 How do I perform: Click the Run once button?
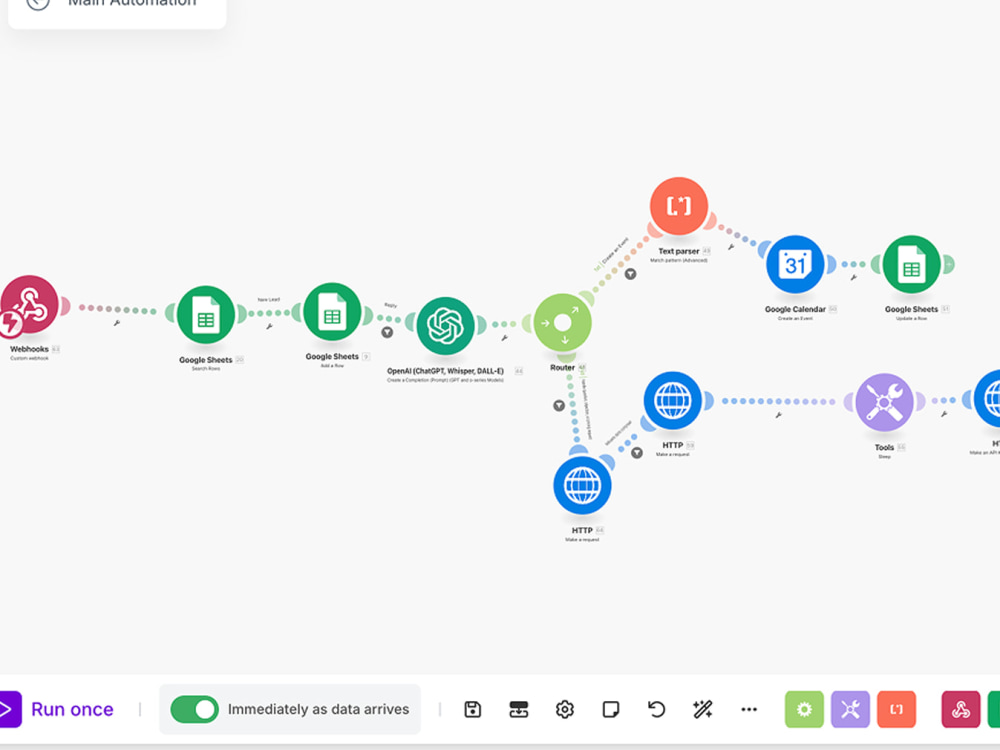tap(57, 709)
